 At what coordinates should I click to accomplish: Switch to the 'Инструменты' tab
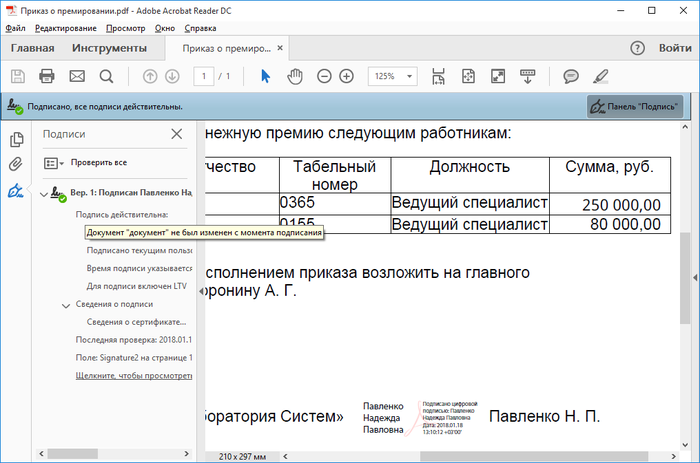109,48
